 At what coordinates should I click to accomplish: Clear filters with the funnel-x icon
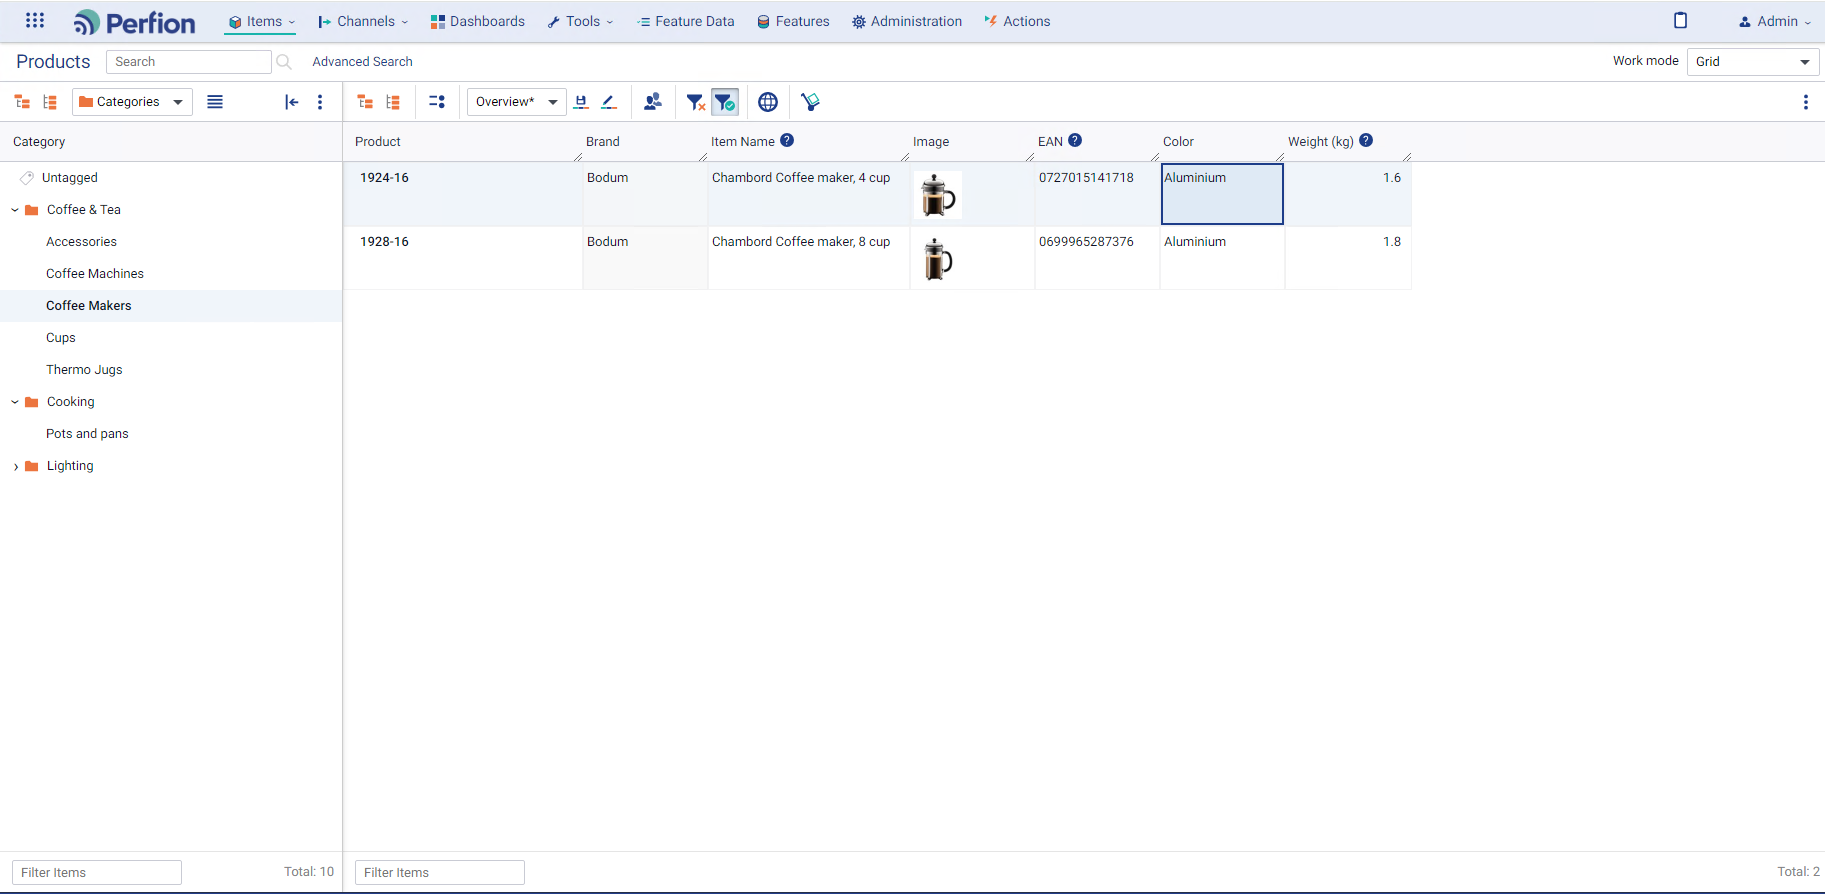point(696,102)
